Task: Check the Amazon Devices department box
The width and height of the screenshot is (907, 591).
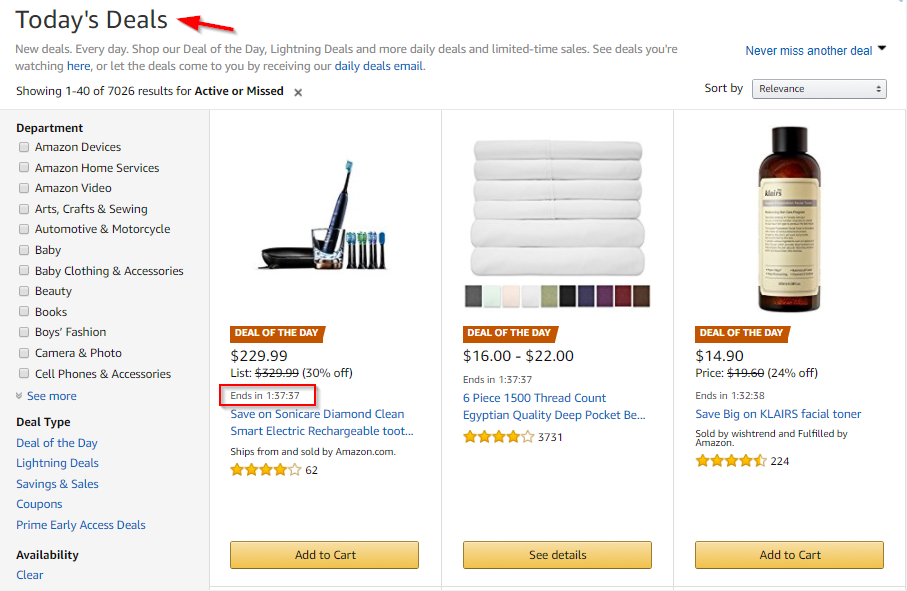Action: pos(24,147)
